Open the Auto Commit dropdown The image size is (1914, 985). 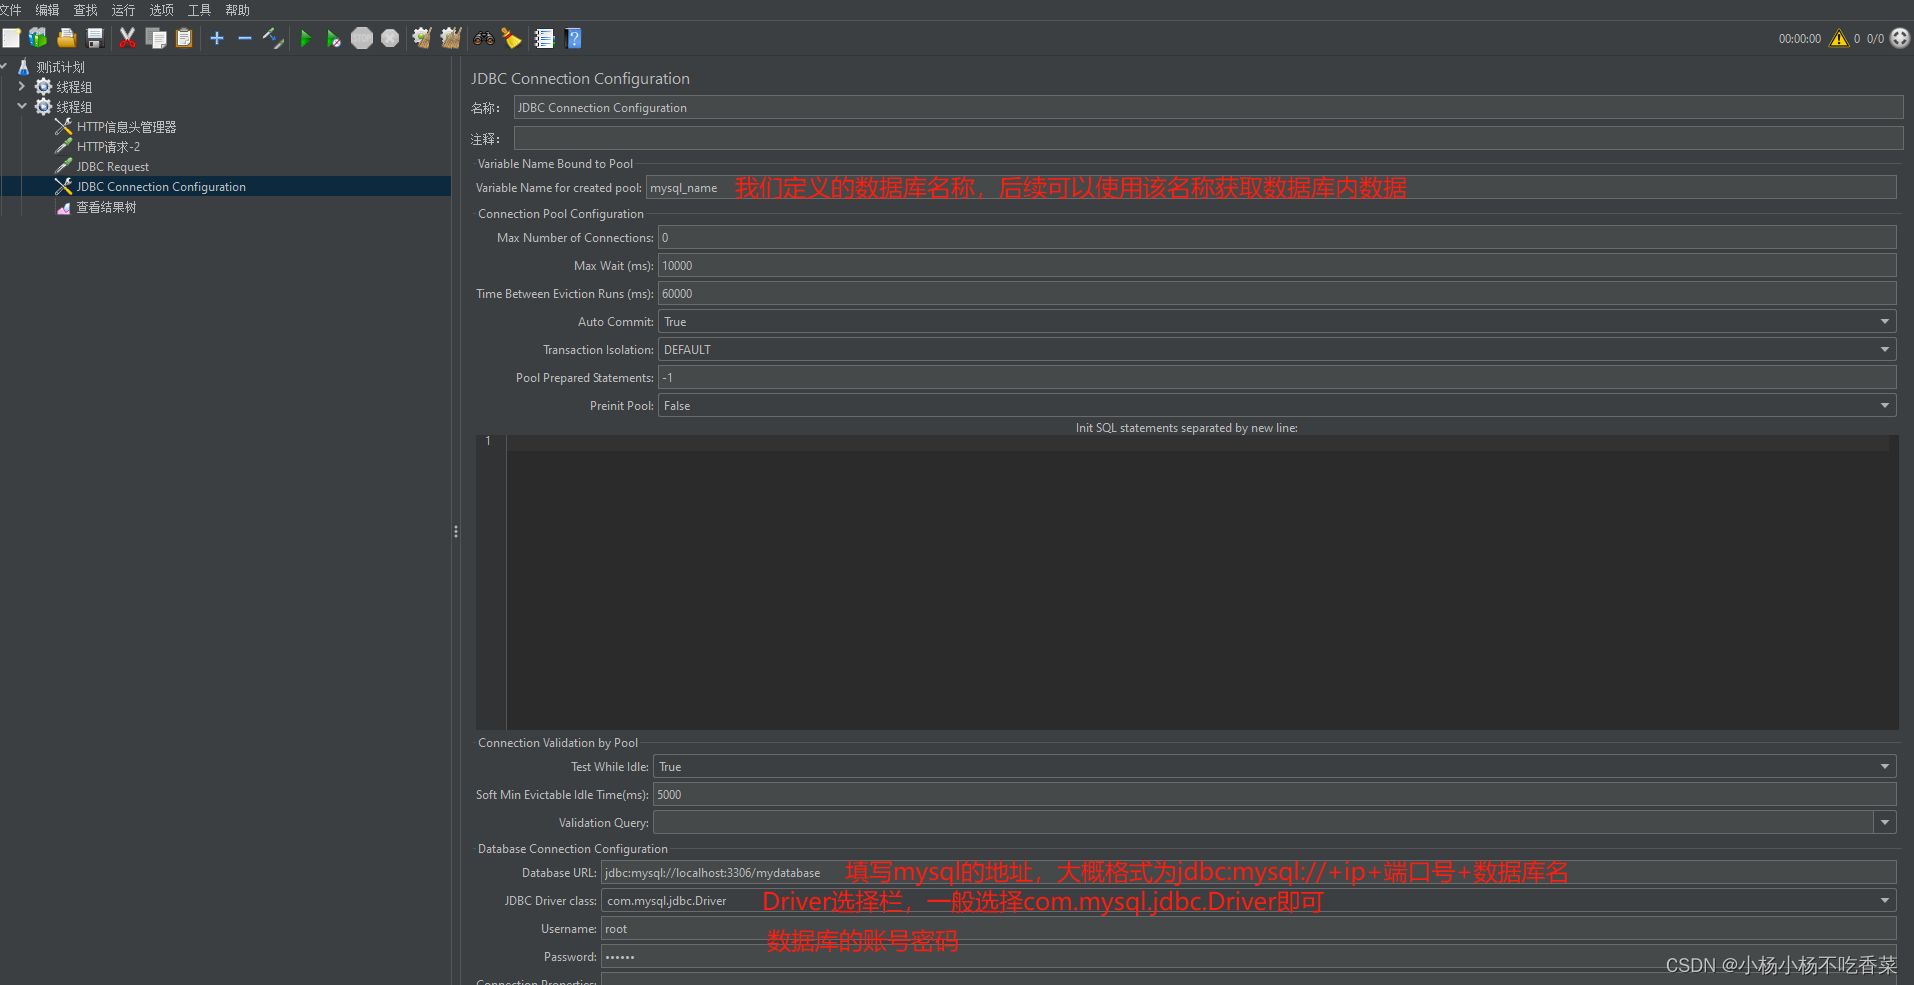(1277, 321)
